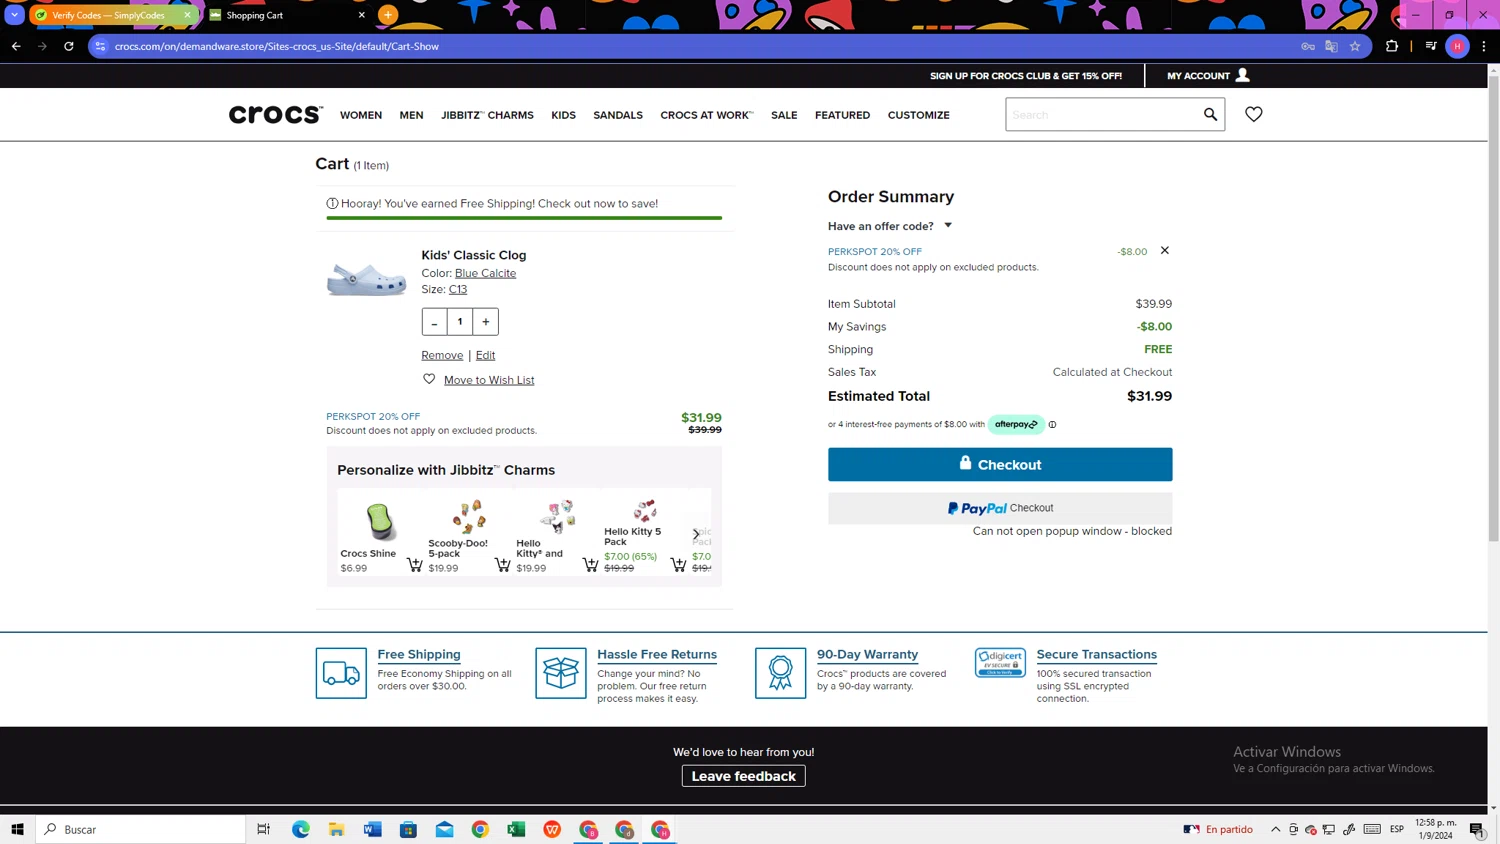This screenshot has height=844, width=1500.
Task: Remove the PERKSPOT 20% OFF promo code
Action: [1164, 251]
